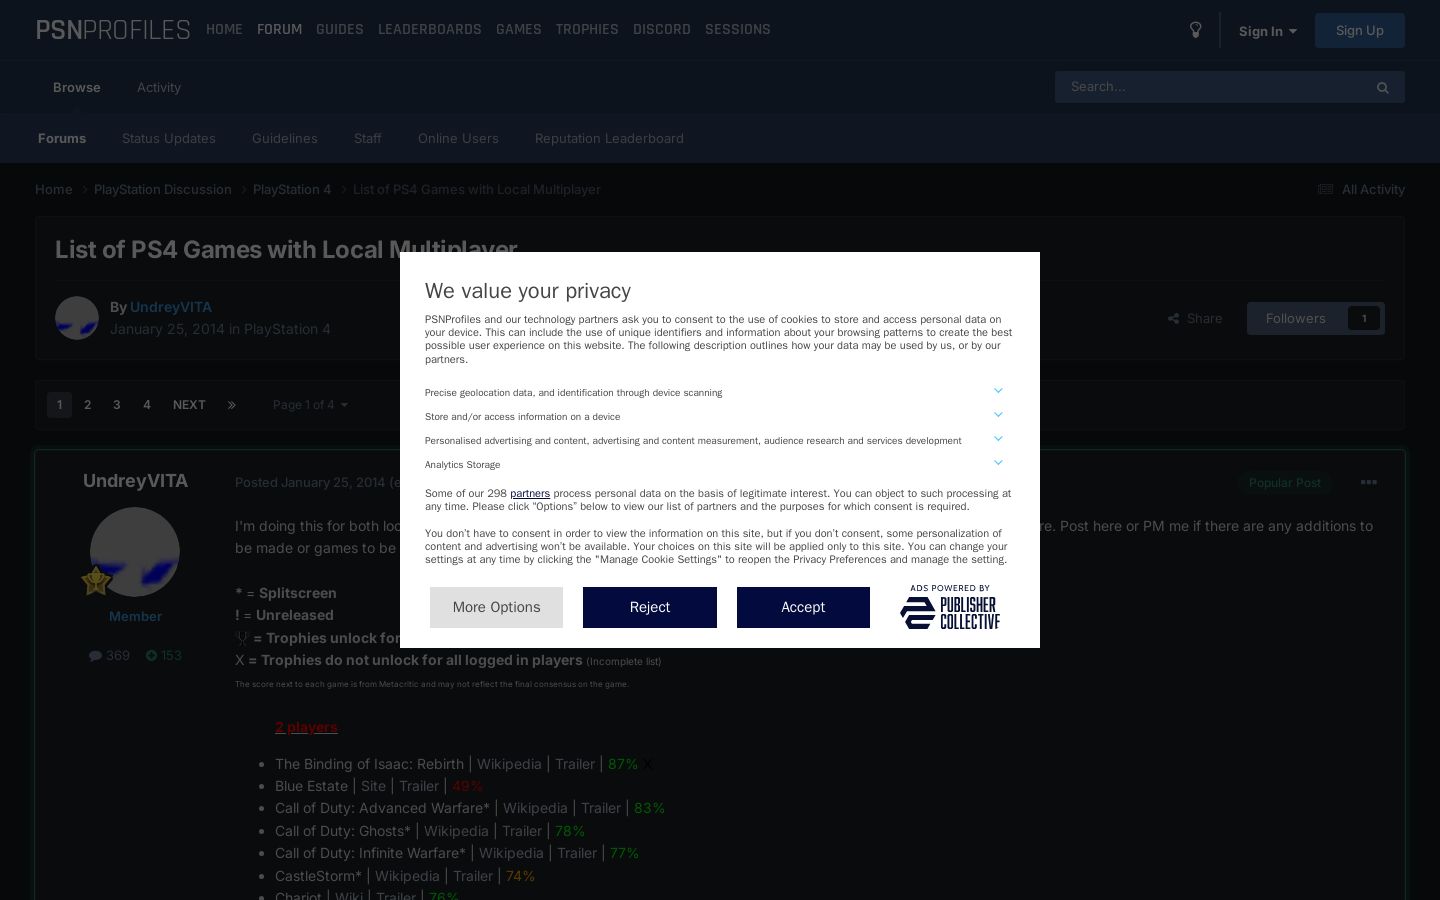
Task: Click the Followers button
Action: pos(1316,318)
